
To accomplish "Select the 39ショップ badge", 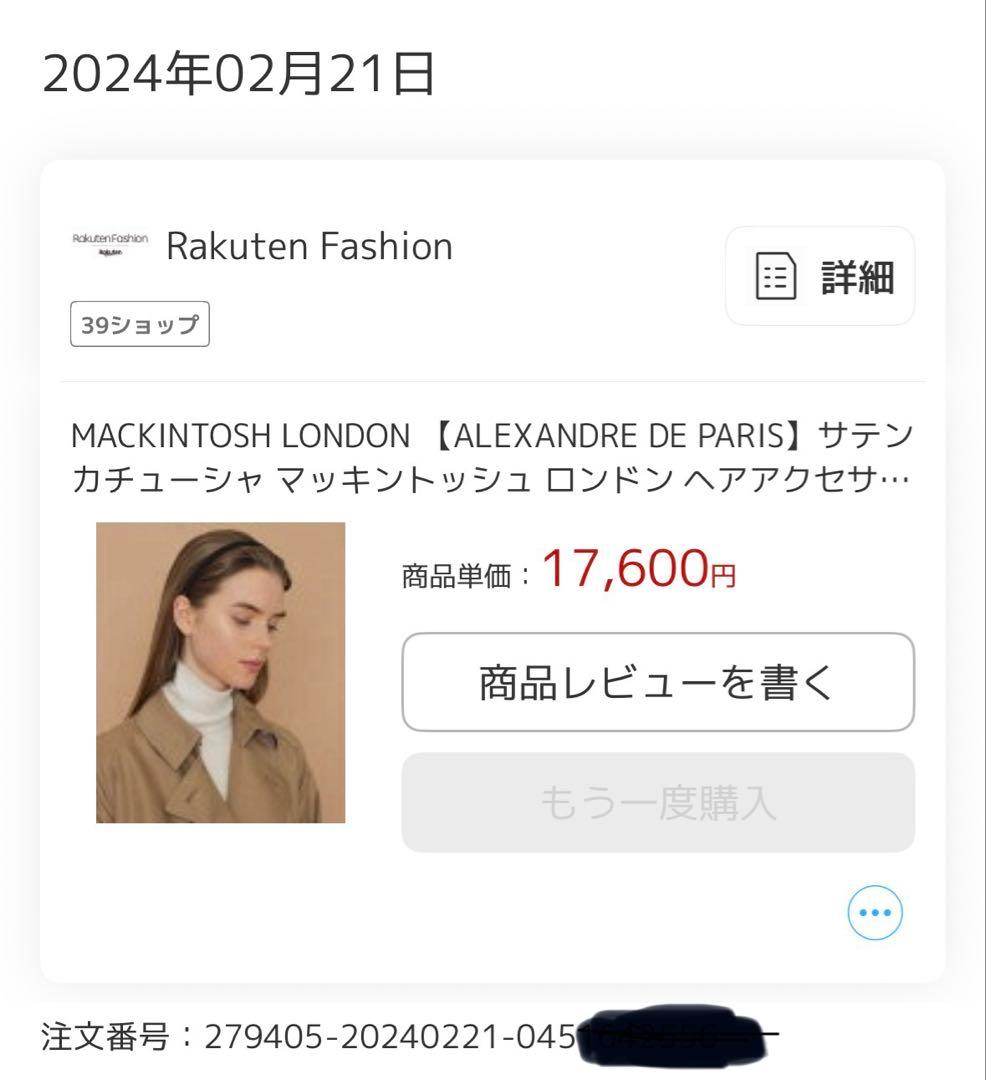I will click(x=139, y=324).
